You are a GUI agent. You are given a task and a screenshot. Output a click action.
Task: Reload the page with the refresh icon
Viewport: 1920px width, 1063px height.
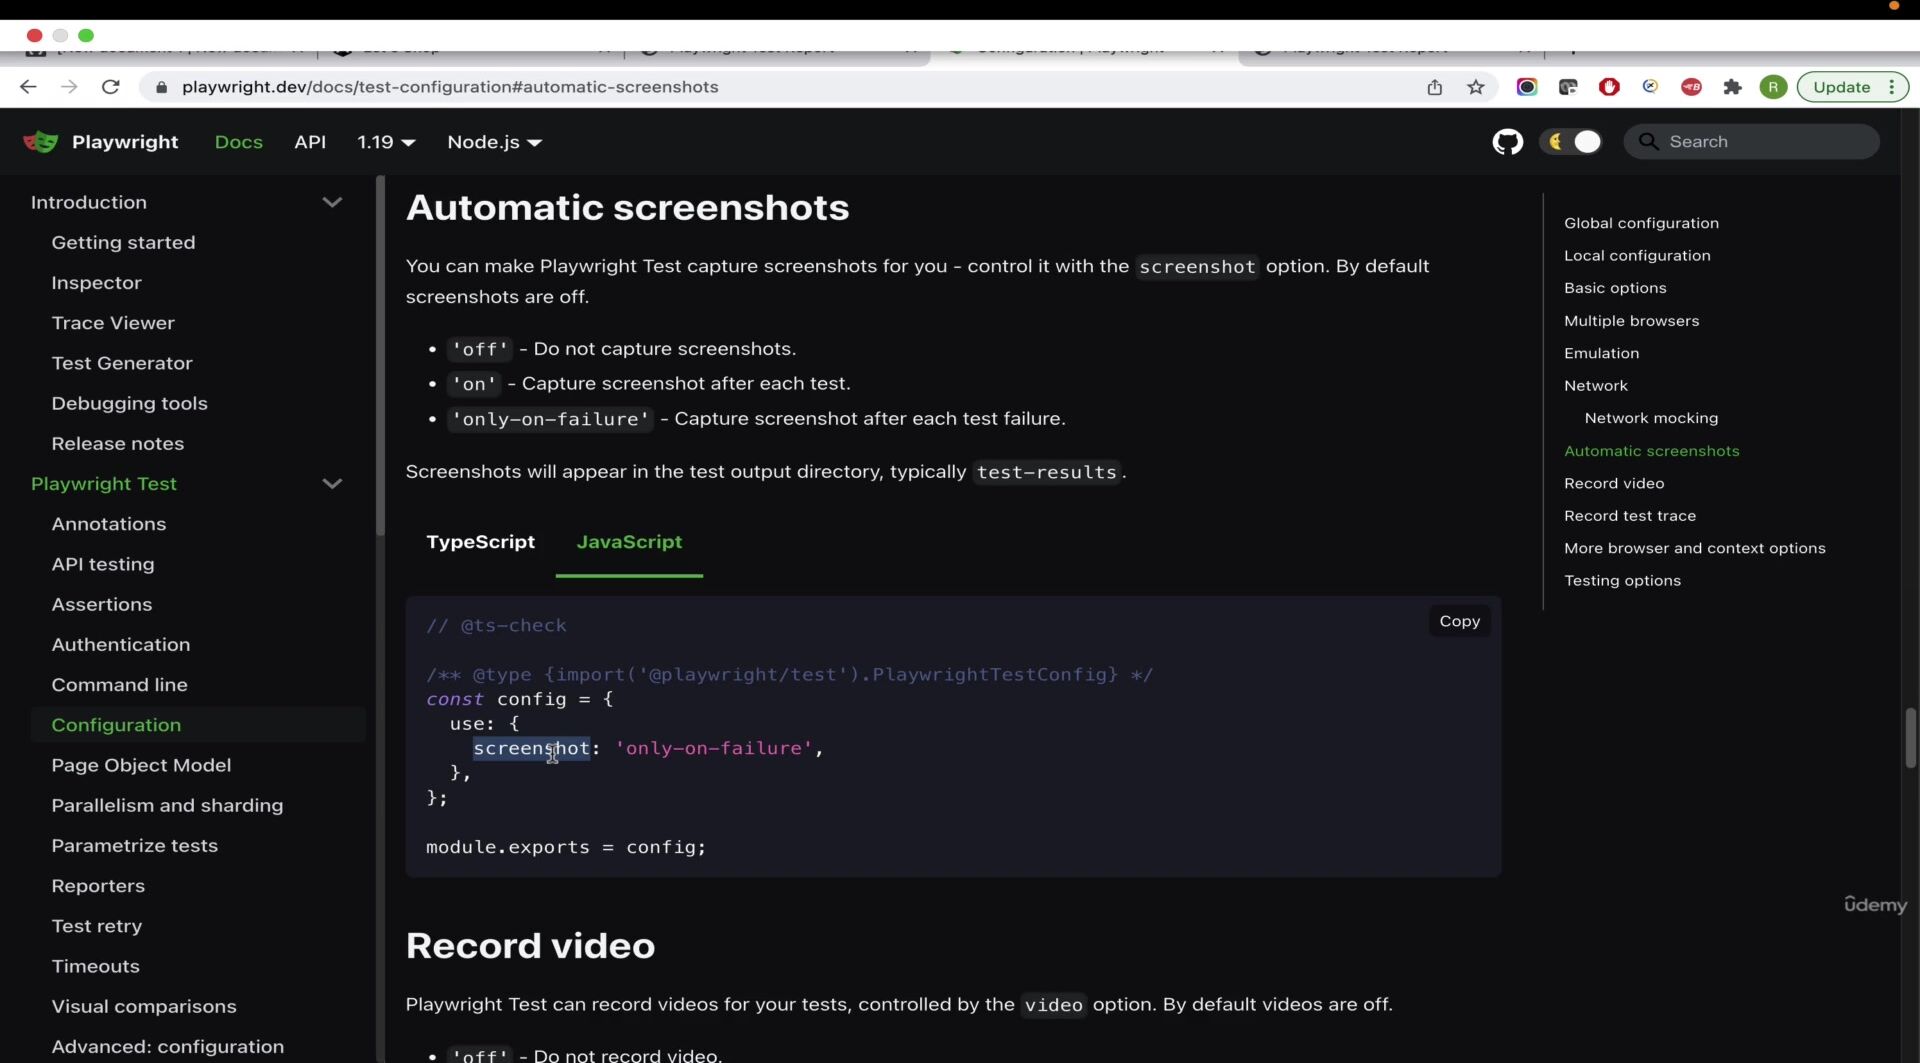click(x=111, y=87)
